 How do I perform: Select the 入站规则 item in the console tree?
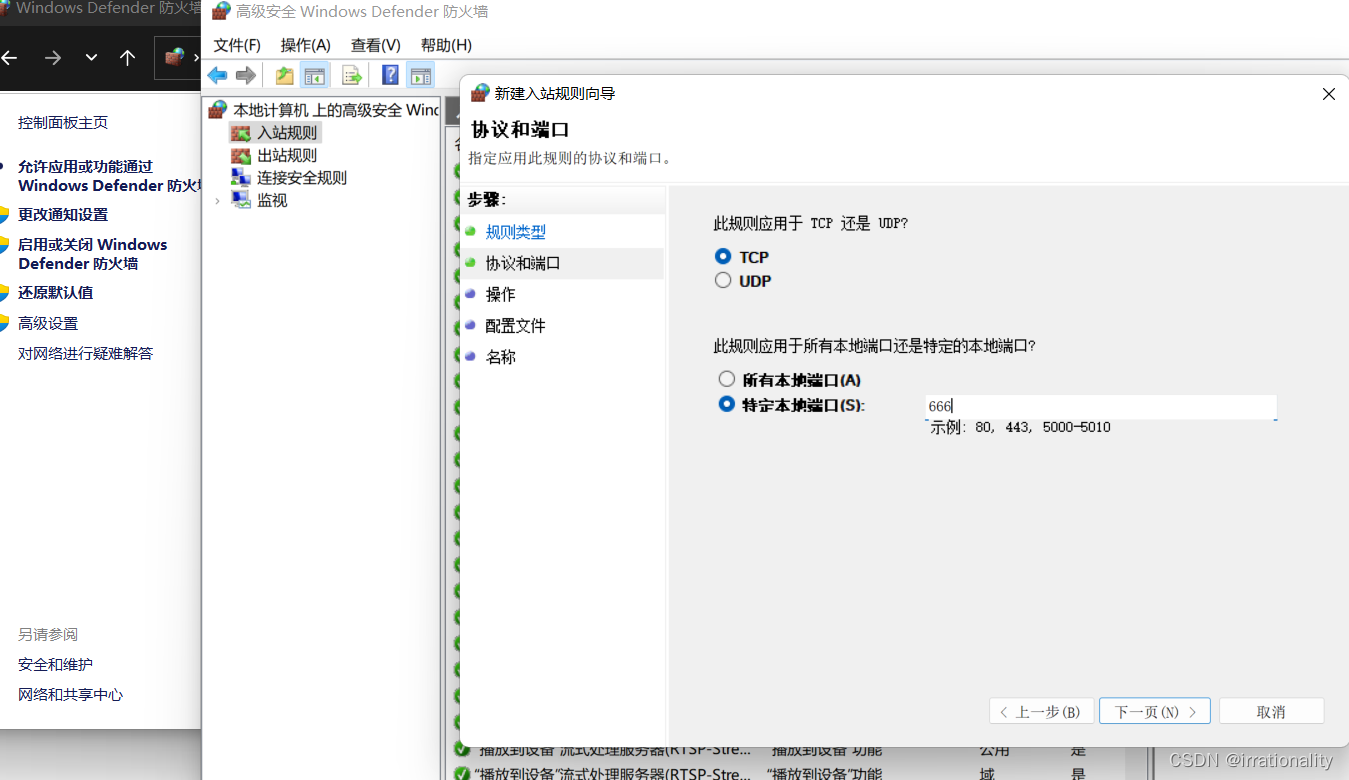pyautogui.click(x=285, y=131)
